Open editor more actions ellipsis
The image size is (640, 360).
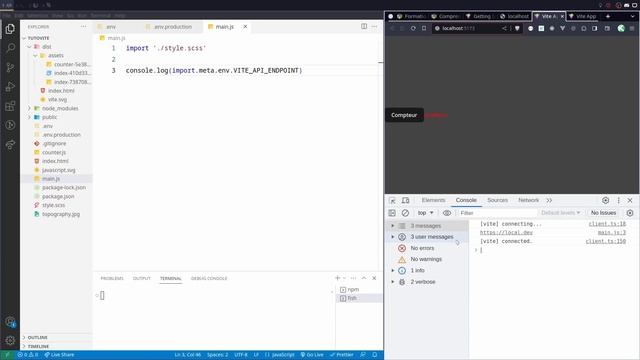tap(374, 27)
